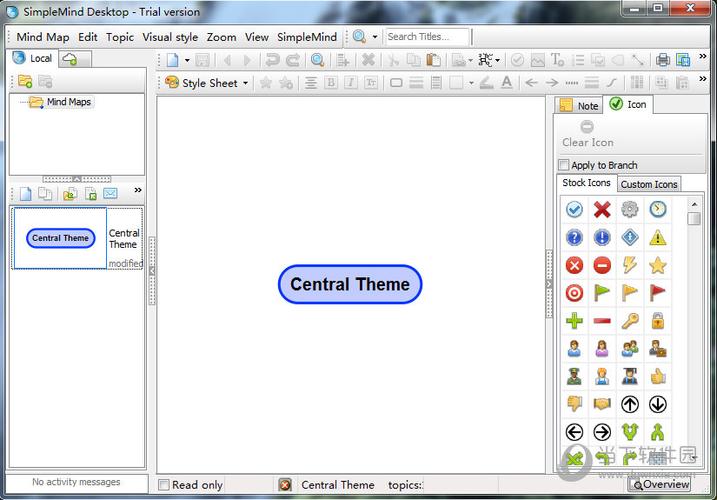Pick the gear stock icon
The height and width of the screenshot is (500, 717).
pos(630,210)
